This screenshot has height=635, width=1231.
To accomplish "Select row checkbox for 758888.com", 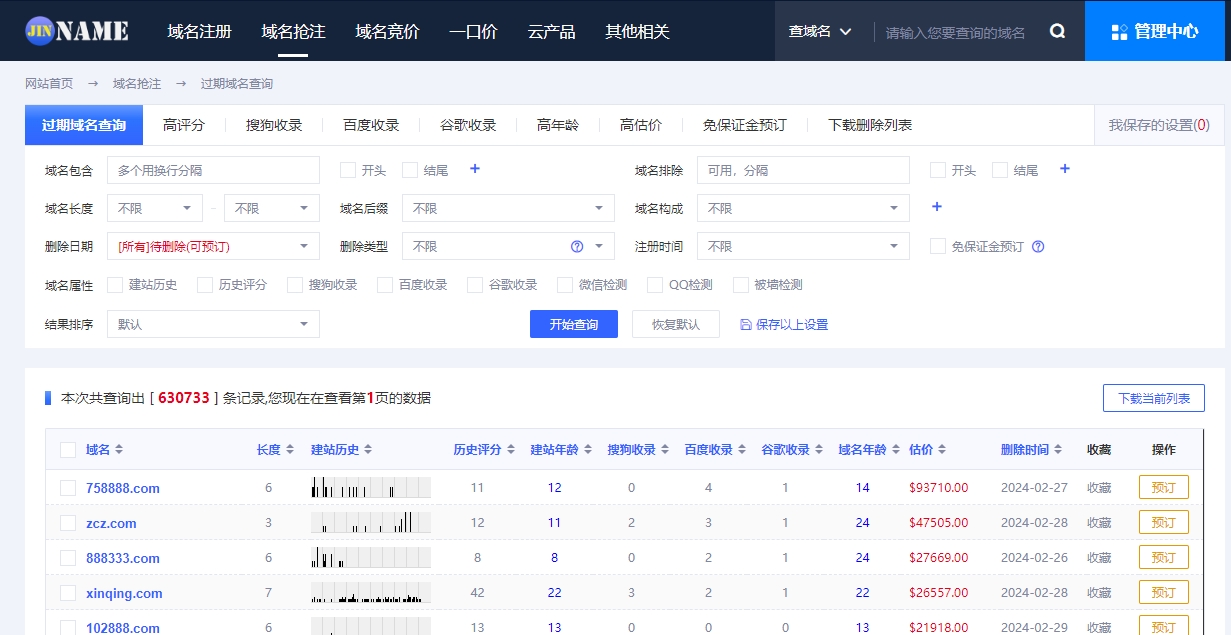I will click(x=68, y=488).
